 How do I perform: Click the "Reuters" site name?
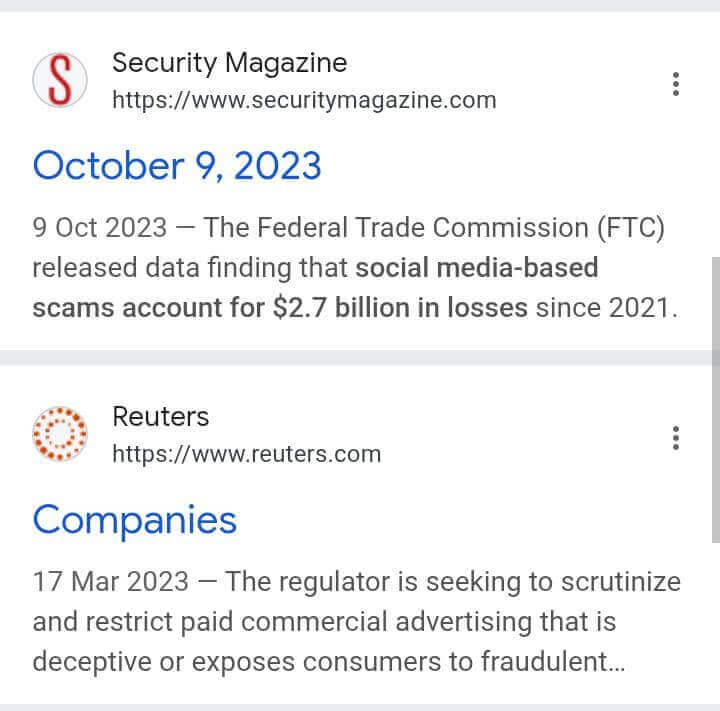point(160,417)
